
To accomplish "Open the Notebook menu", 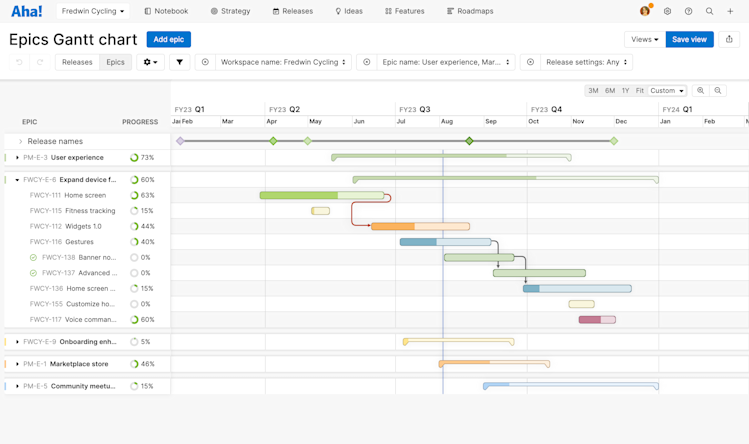I will click(166, 11).
